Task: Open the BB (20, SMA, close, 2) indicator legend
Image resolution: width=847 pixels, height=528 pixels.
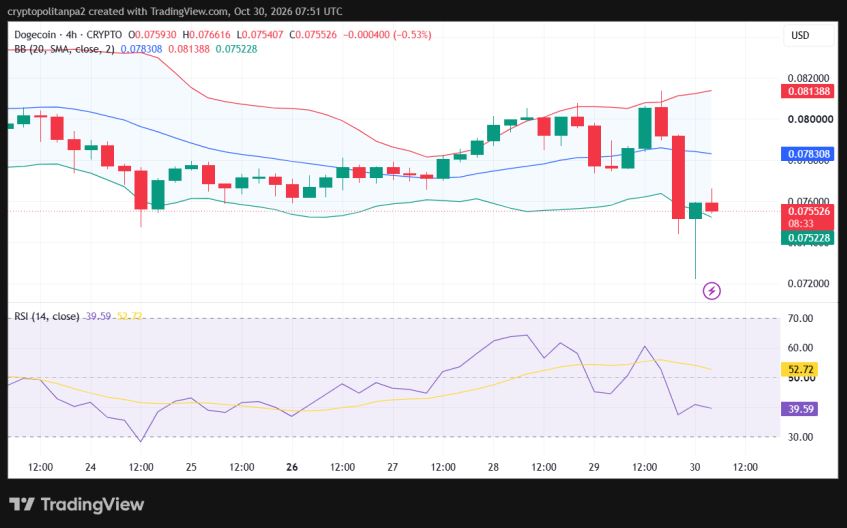Action: (64, 49)
